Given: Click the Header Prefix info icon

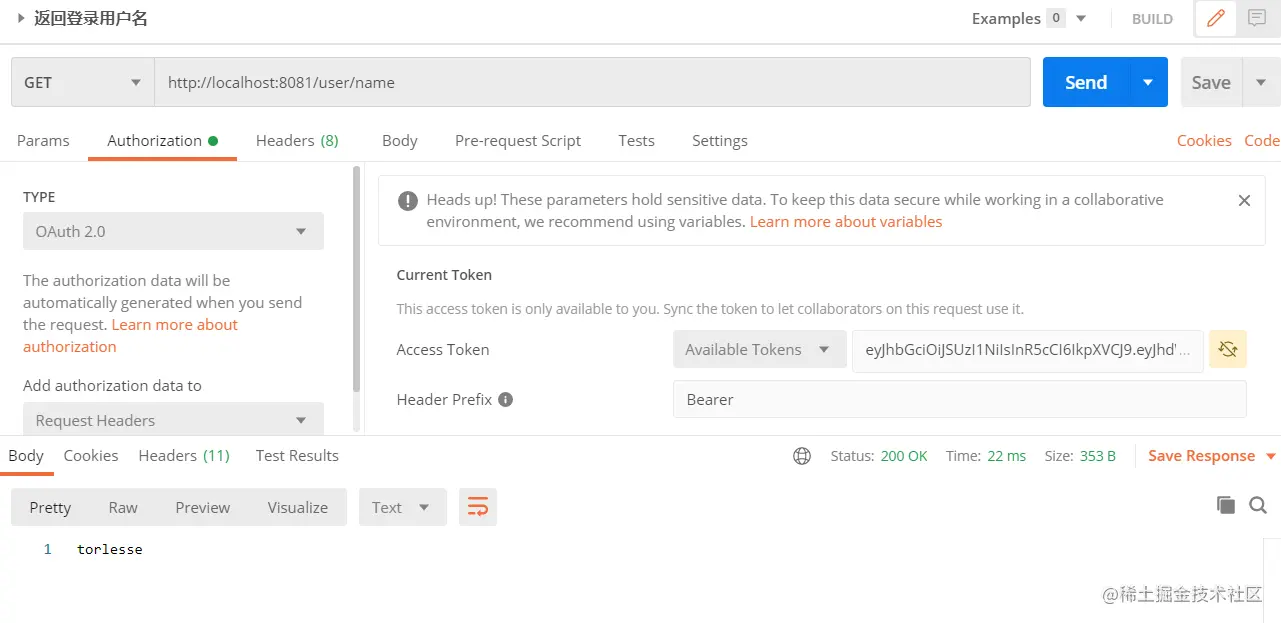Looking at the screenshot, I should (x=506, y=400).
